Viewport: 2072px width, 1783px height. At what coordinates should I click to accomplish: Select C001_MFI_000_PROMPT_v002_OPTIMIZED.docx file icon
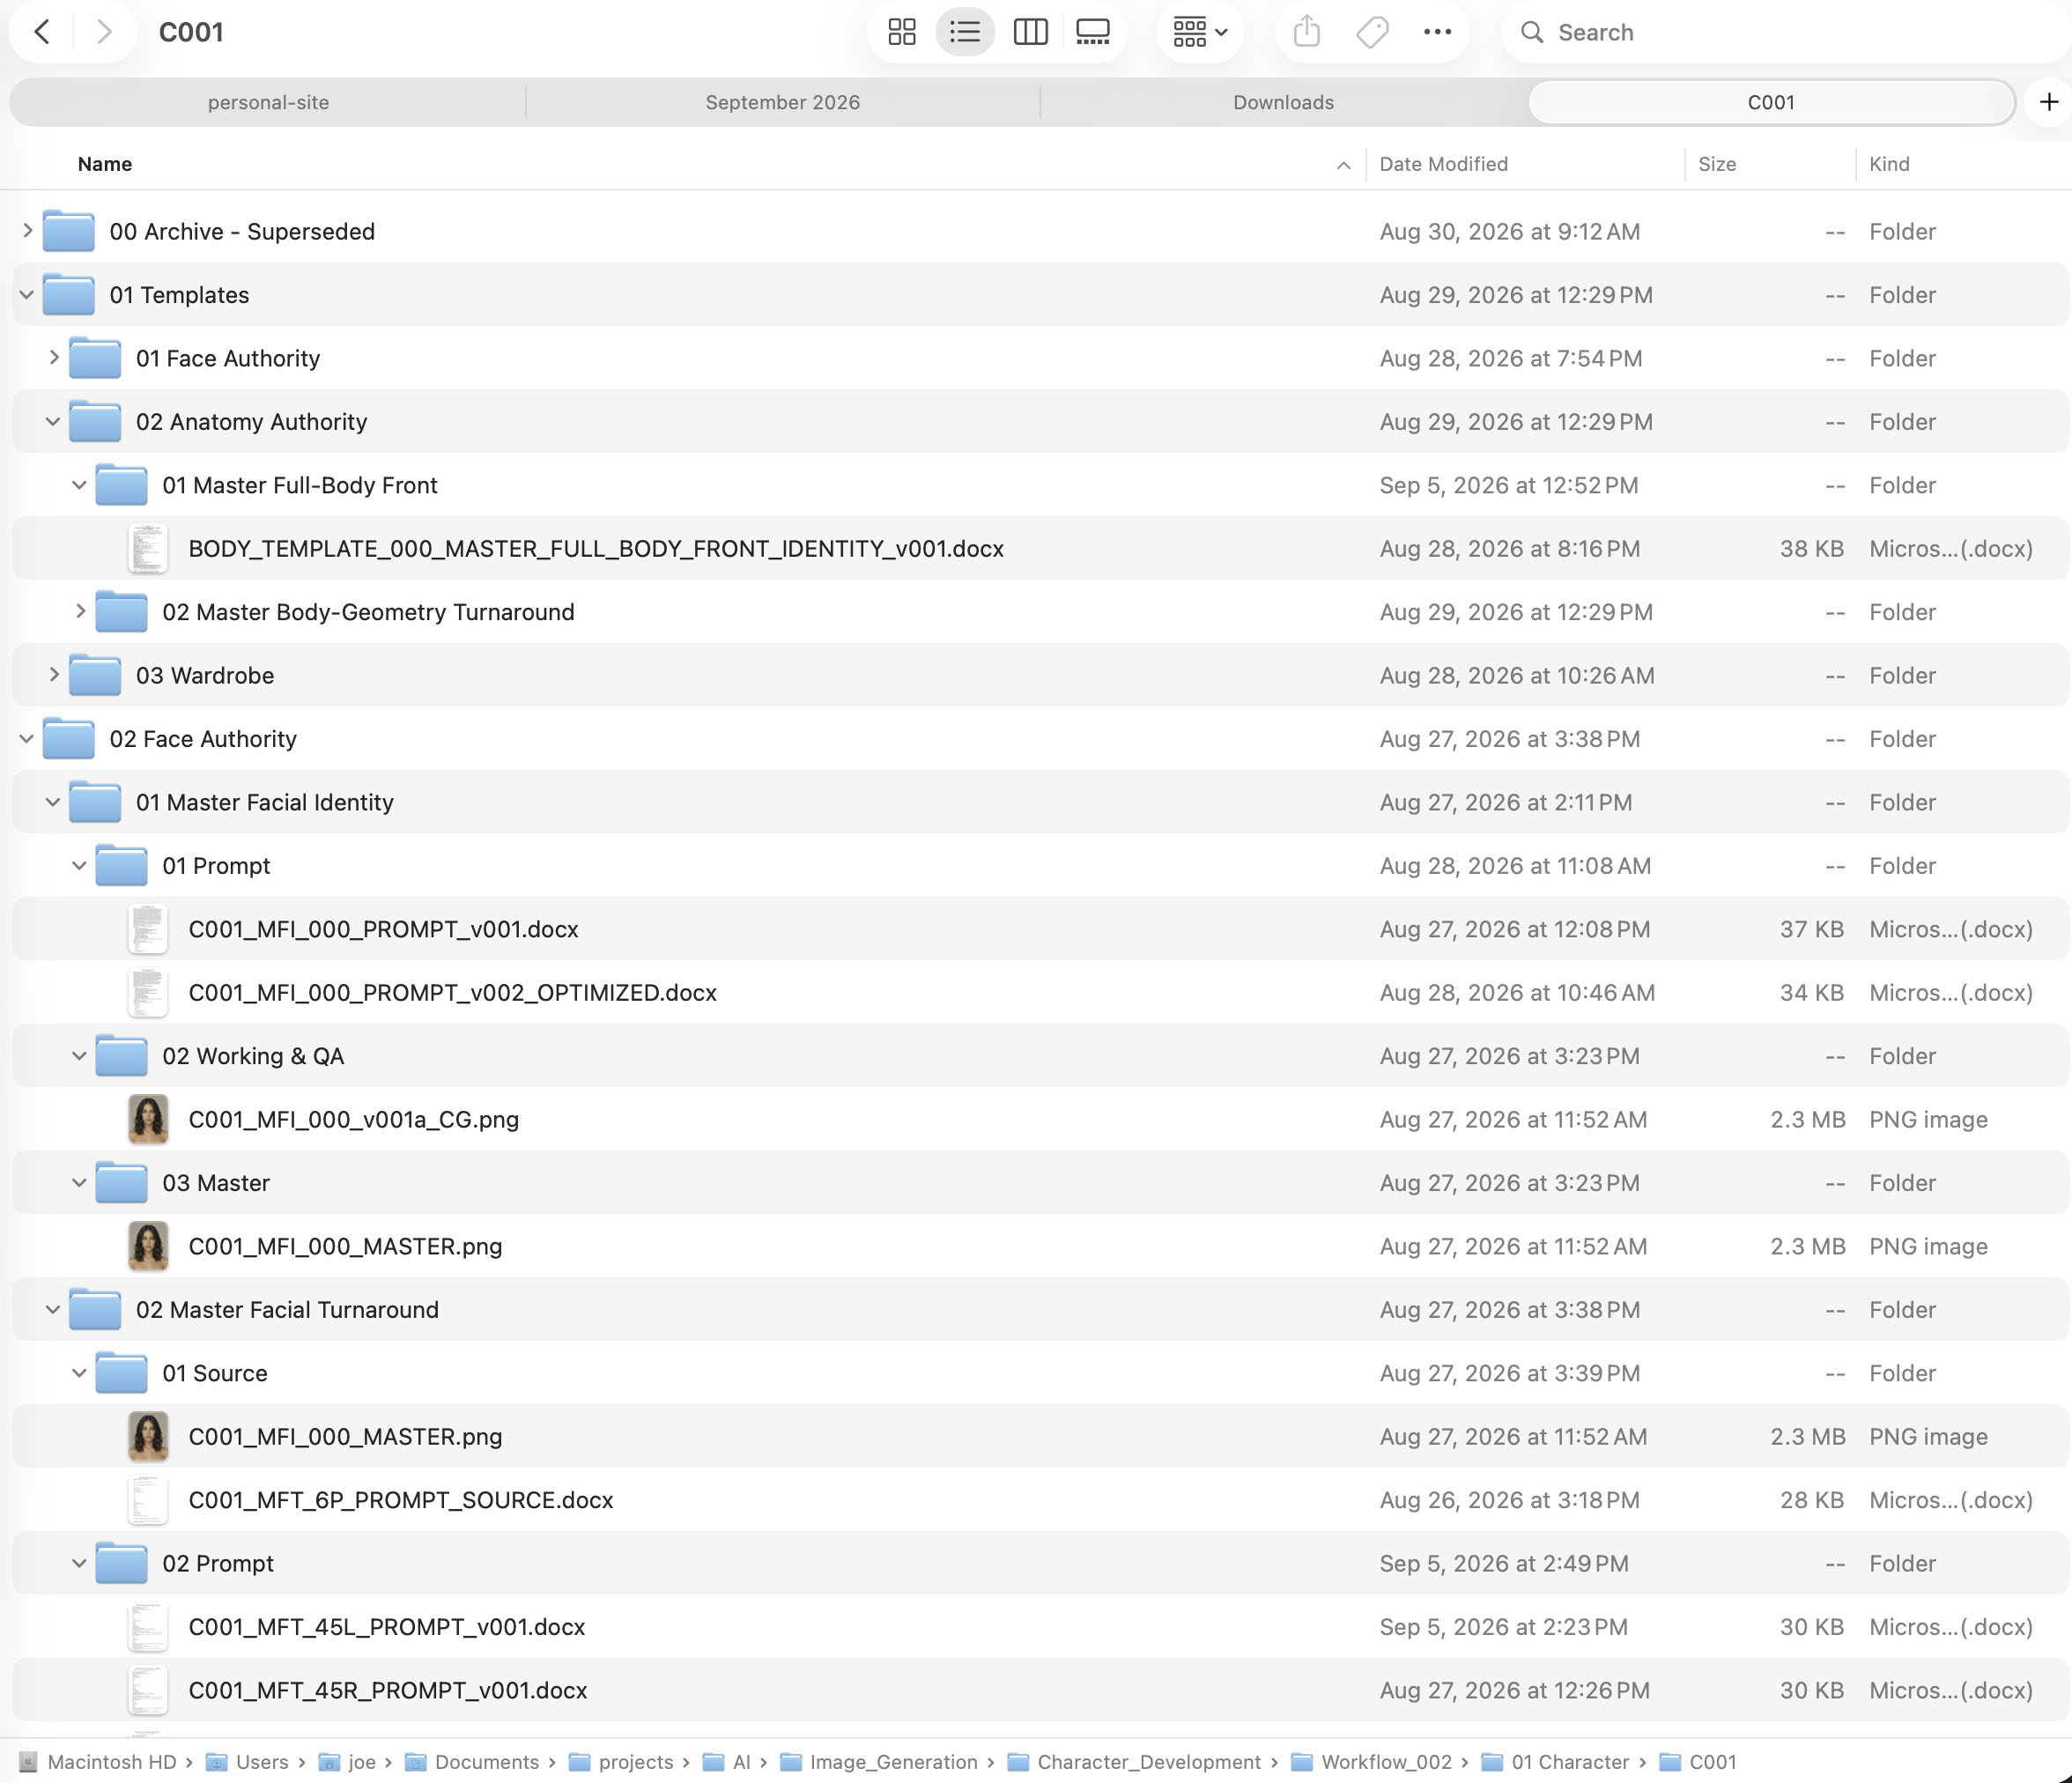click(x=148, y=992)
